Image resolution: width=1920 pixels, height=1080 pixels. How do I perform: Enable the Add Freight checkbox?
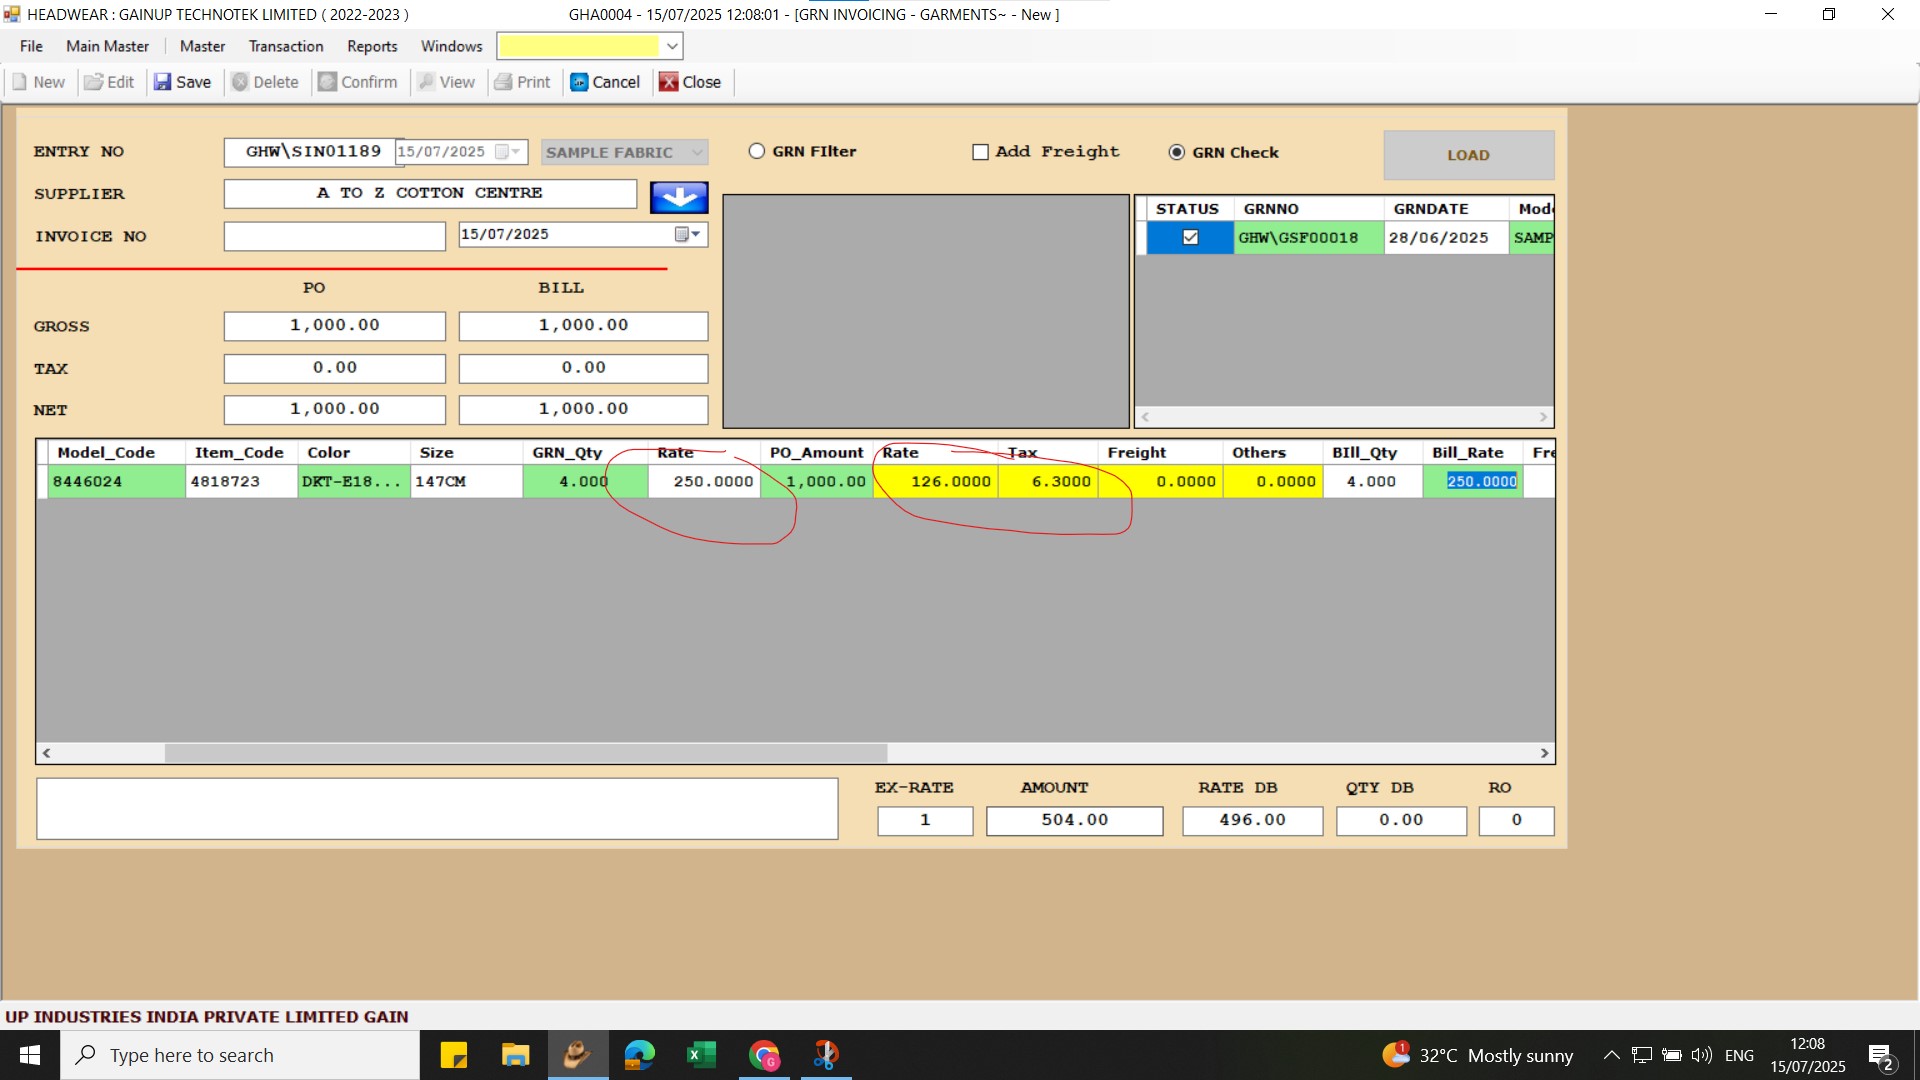pos(980,152)
